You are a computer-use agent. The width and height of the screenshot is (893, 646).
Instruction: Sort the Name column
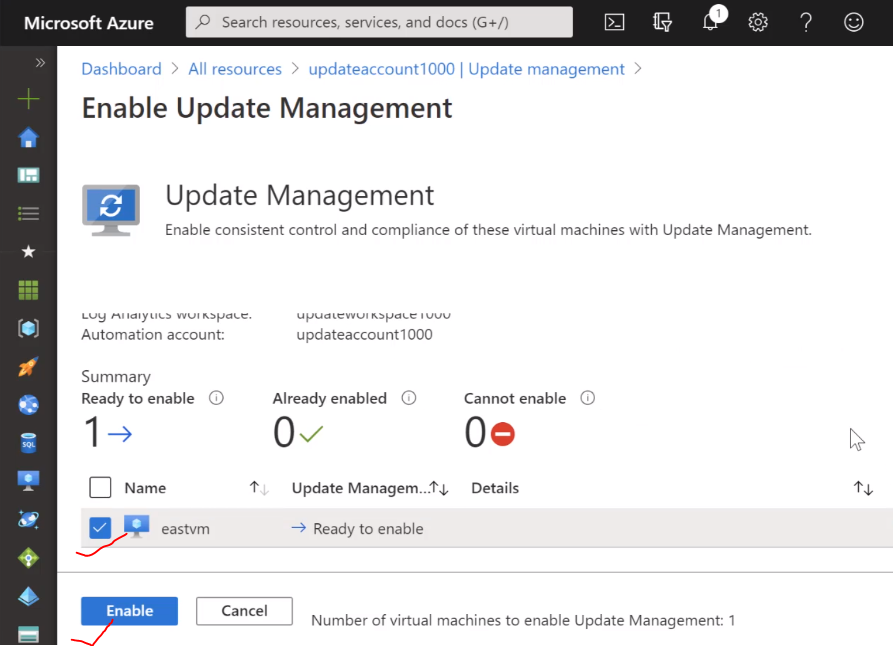[x=258, y=488]
